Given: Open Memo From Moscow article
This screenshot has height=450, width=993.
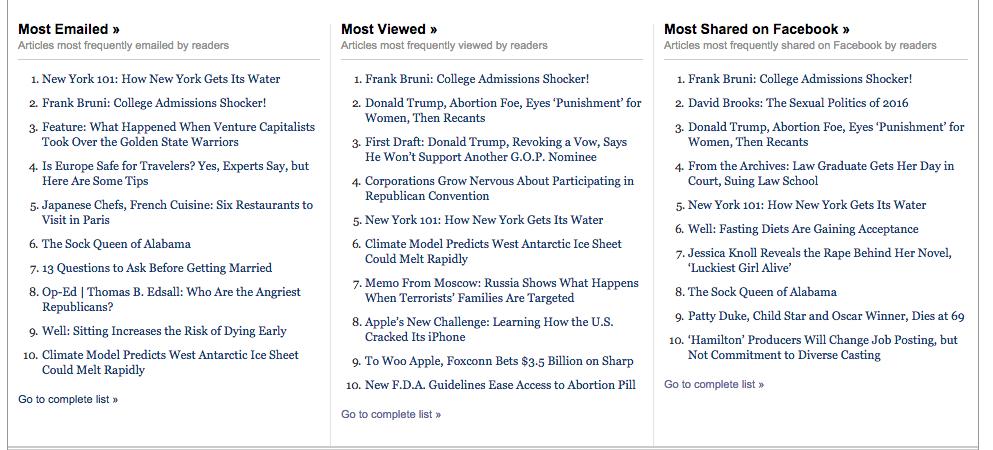Looking at the screenshot, I should click(x=501, y=291).
